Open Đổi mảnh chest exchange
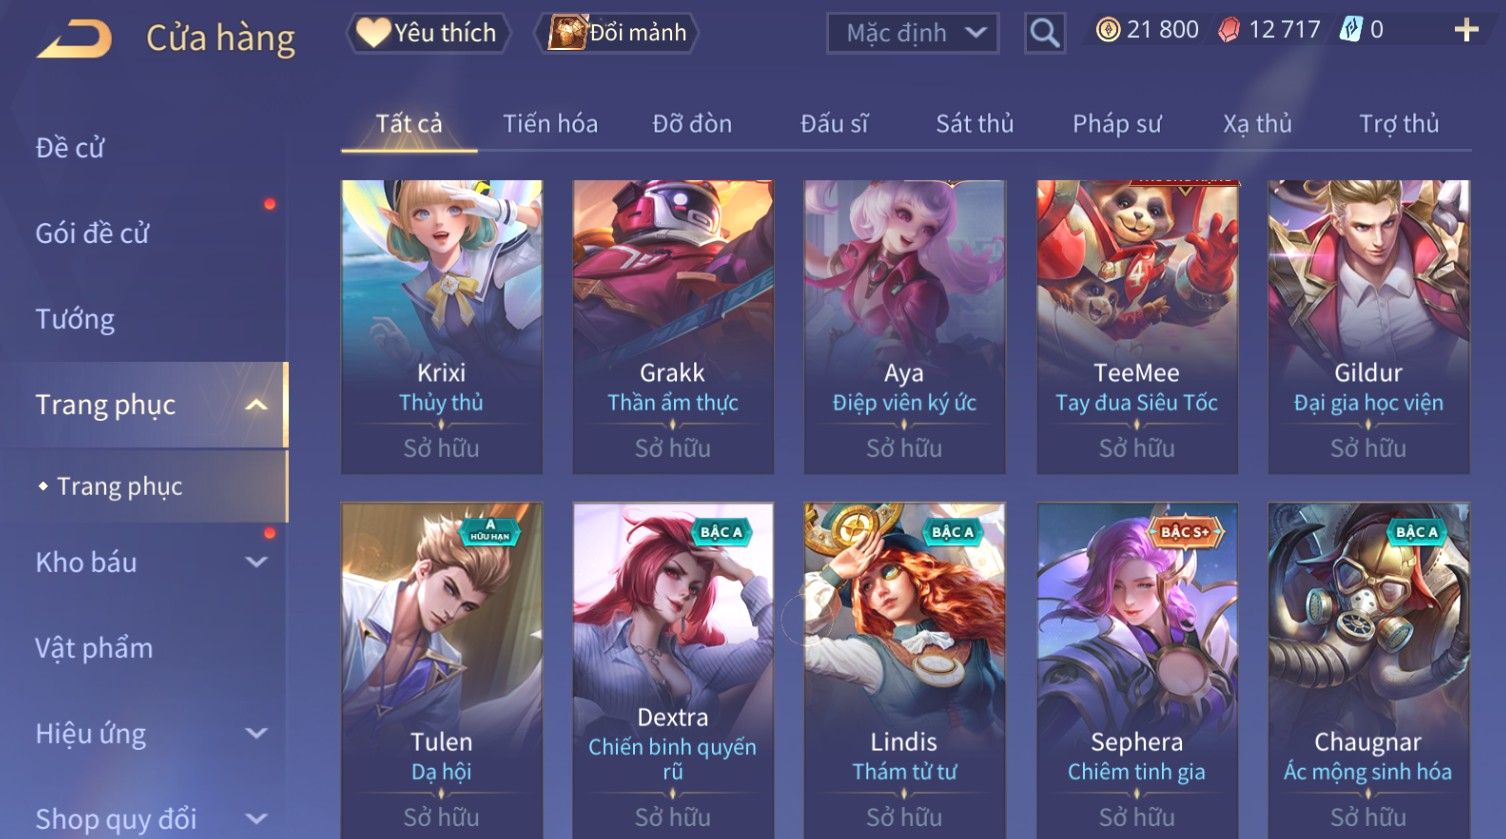 [x=616, y=33]
